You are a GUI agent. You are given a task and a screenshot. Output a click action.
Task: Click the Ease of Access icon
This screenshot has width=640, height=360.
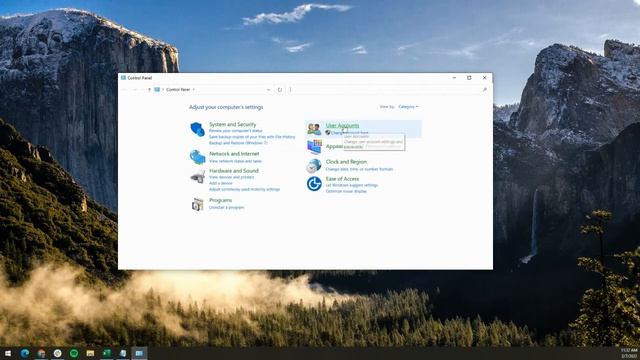314,184
